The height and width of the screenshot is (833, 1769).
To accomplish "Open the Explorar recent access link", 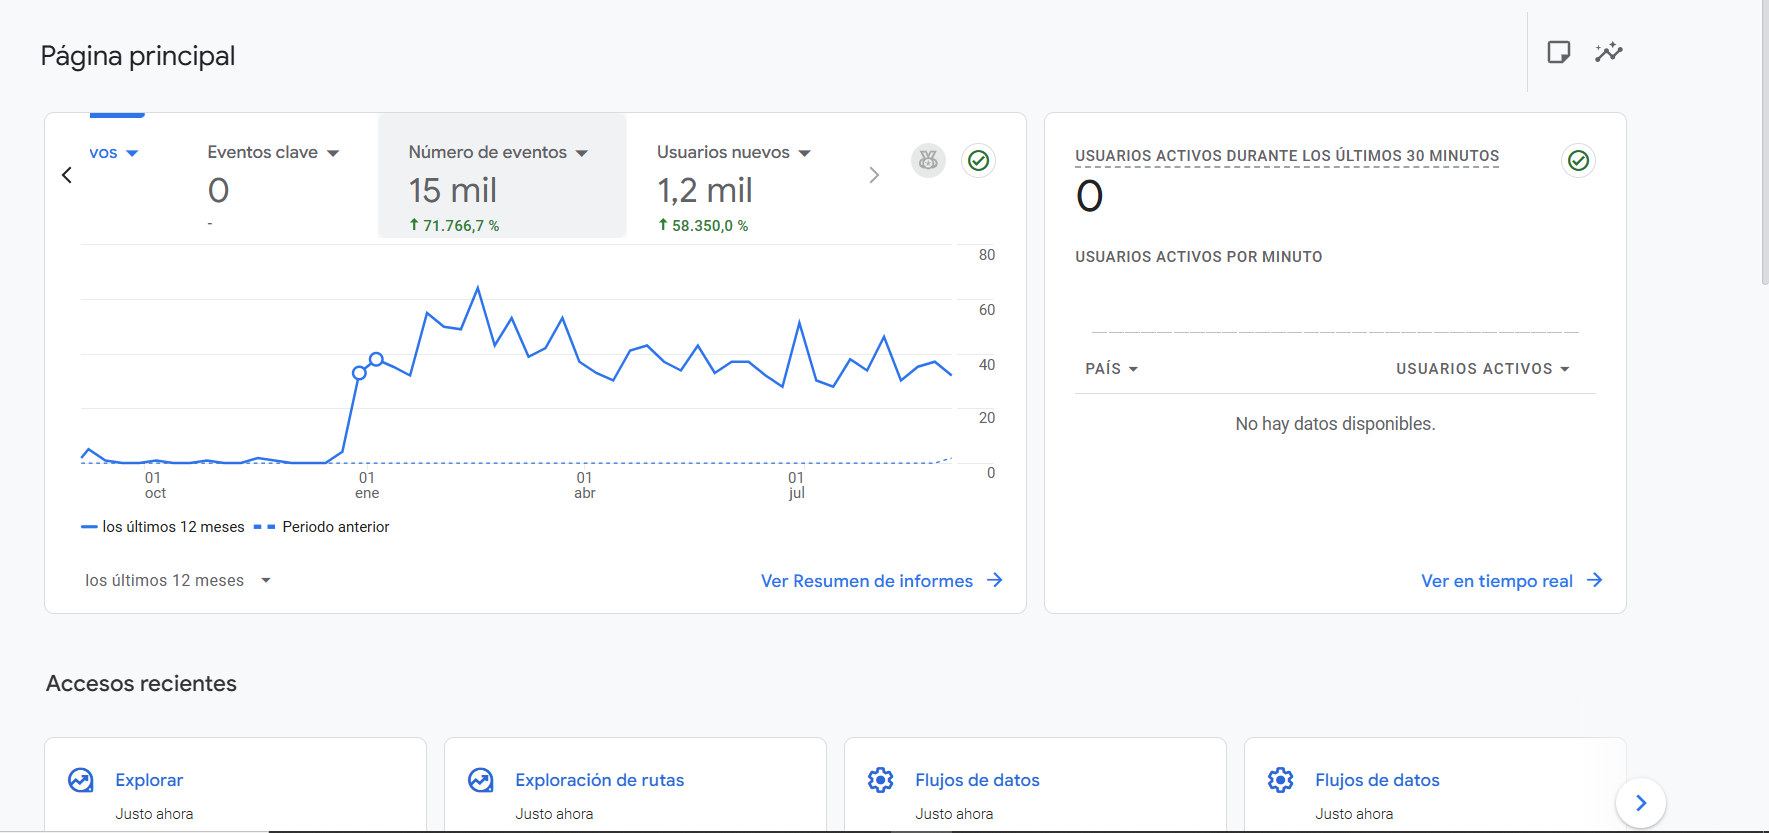I will (149, 780).
